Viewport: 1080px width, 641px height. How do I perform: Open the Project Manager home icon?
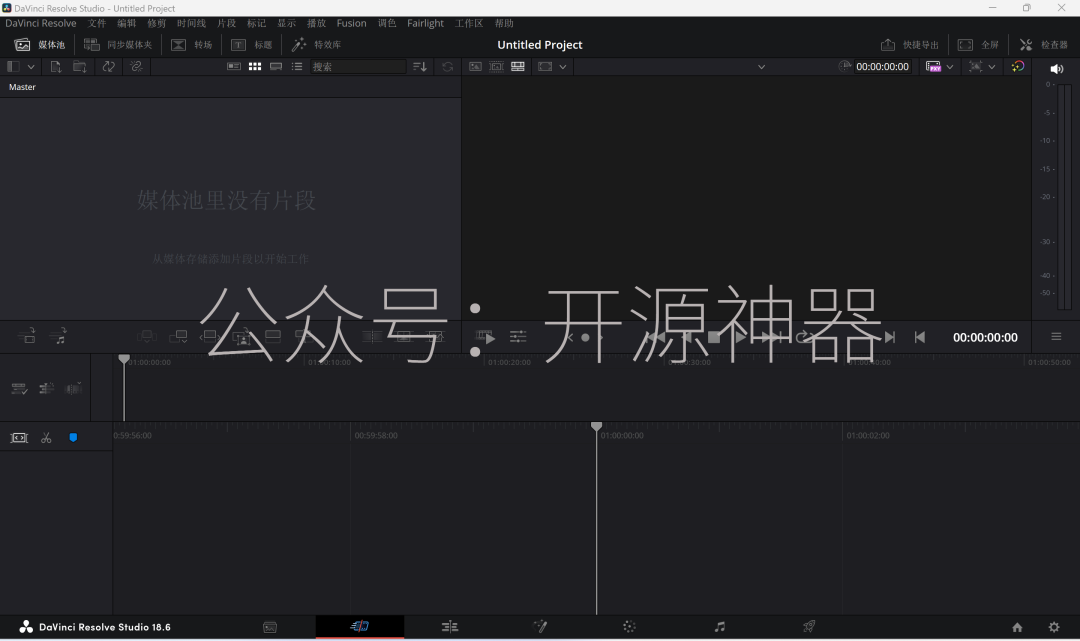point(1017,627)
